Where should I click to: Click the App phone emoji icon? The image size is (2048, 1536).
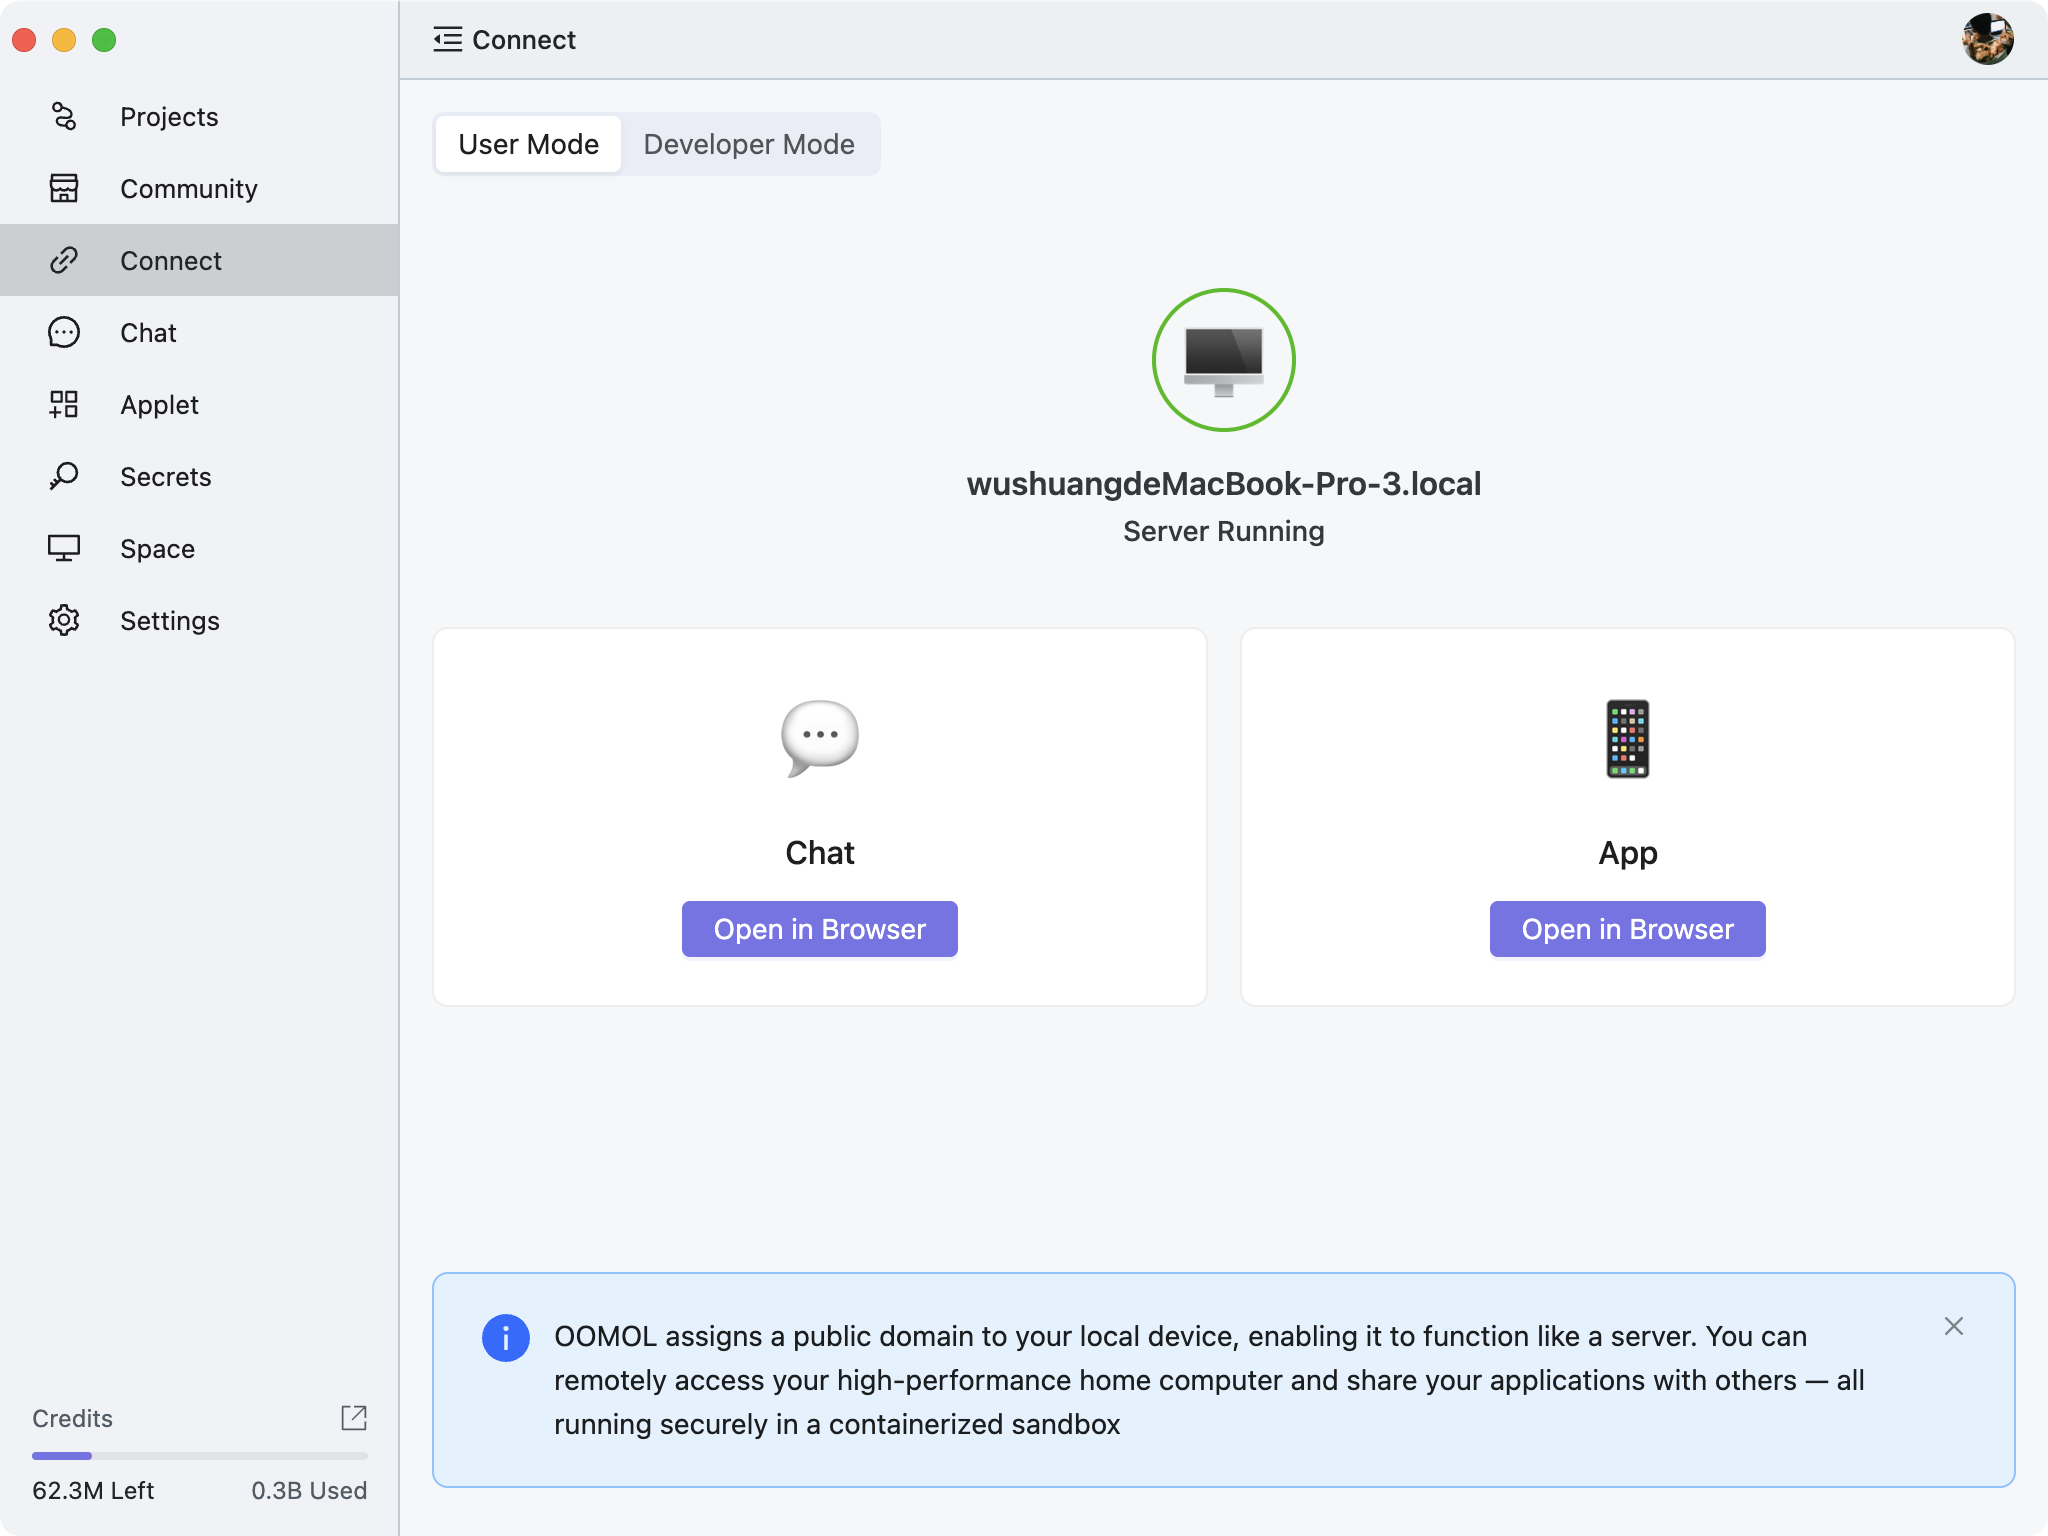coord(1628,737)
